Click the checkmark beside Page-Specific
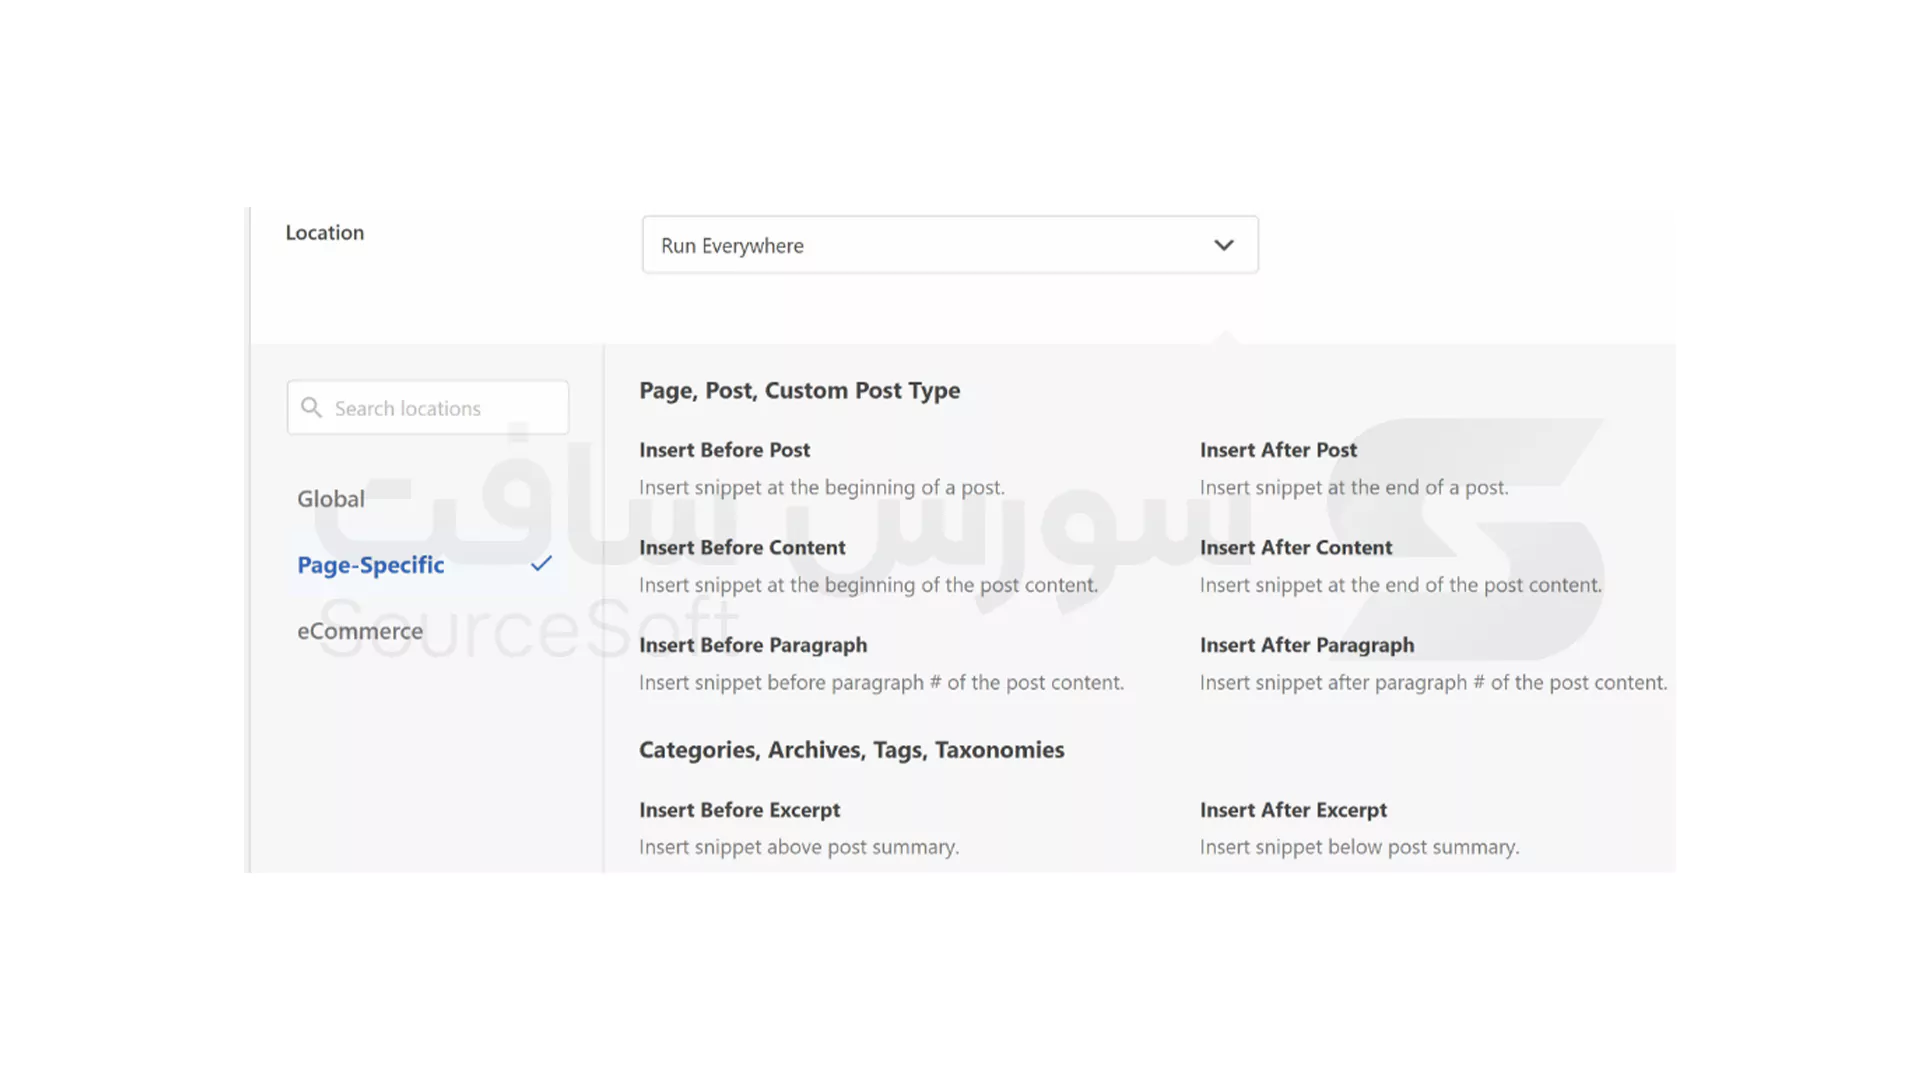Screen dimensions: 1920x1080 coord(541,564)
